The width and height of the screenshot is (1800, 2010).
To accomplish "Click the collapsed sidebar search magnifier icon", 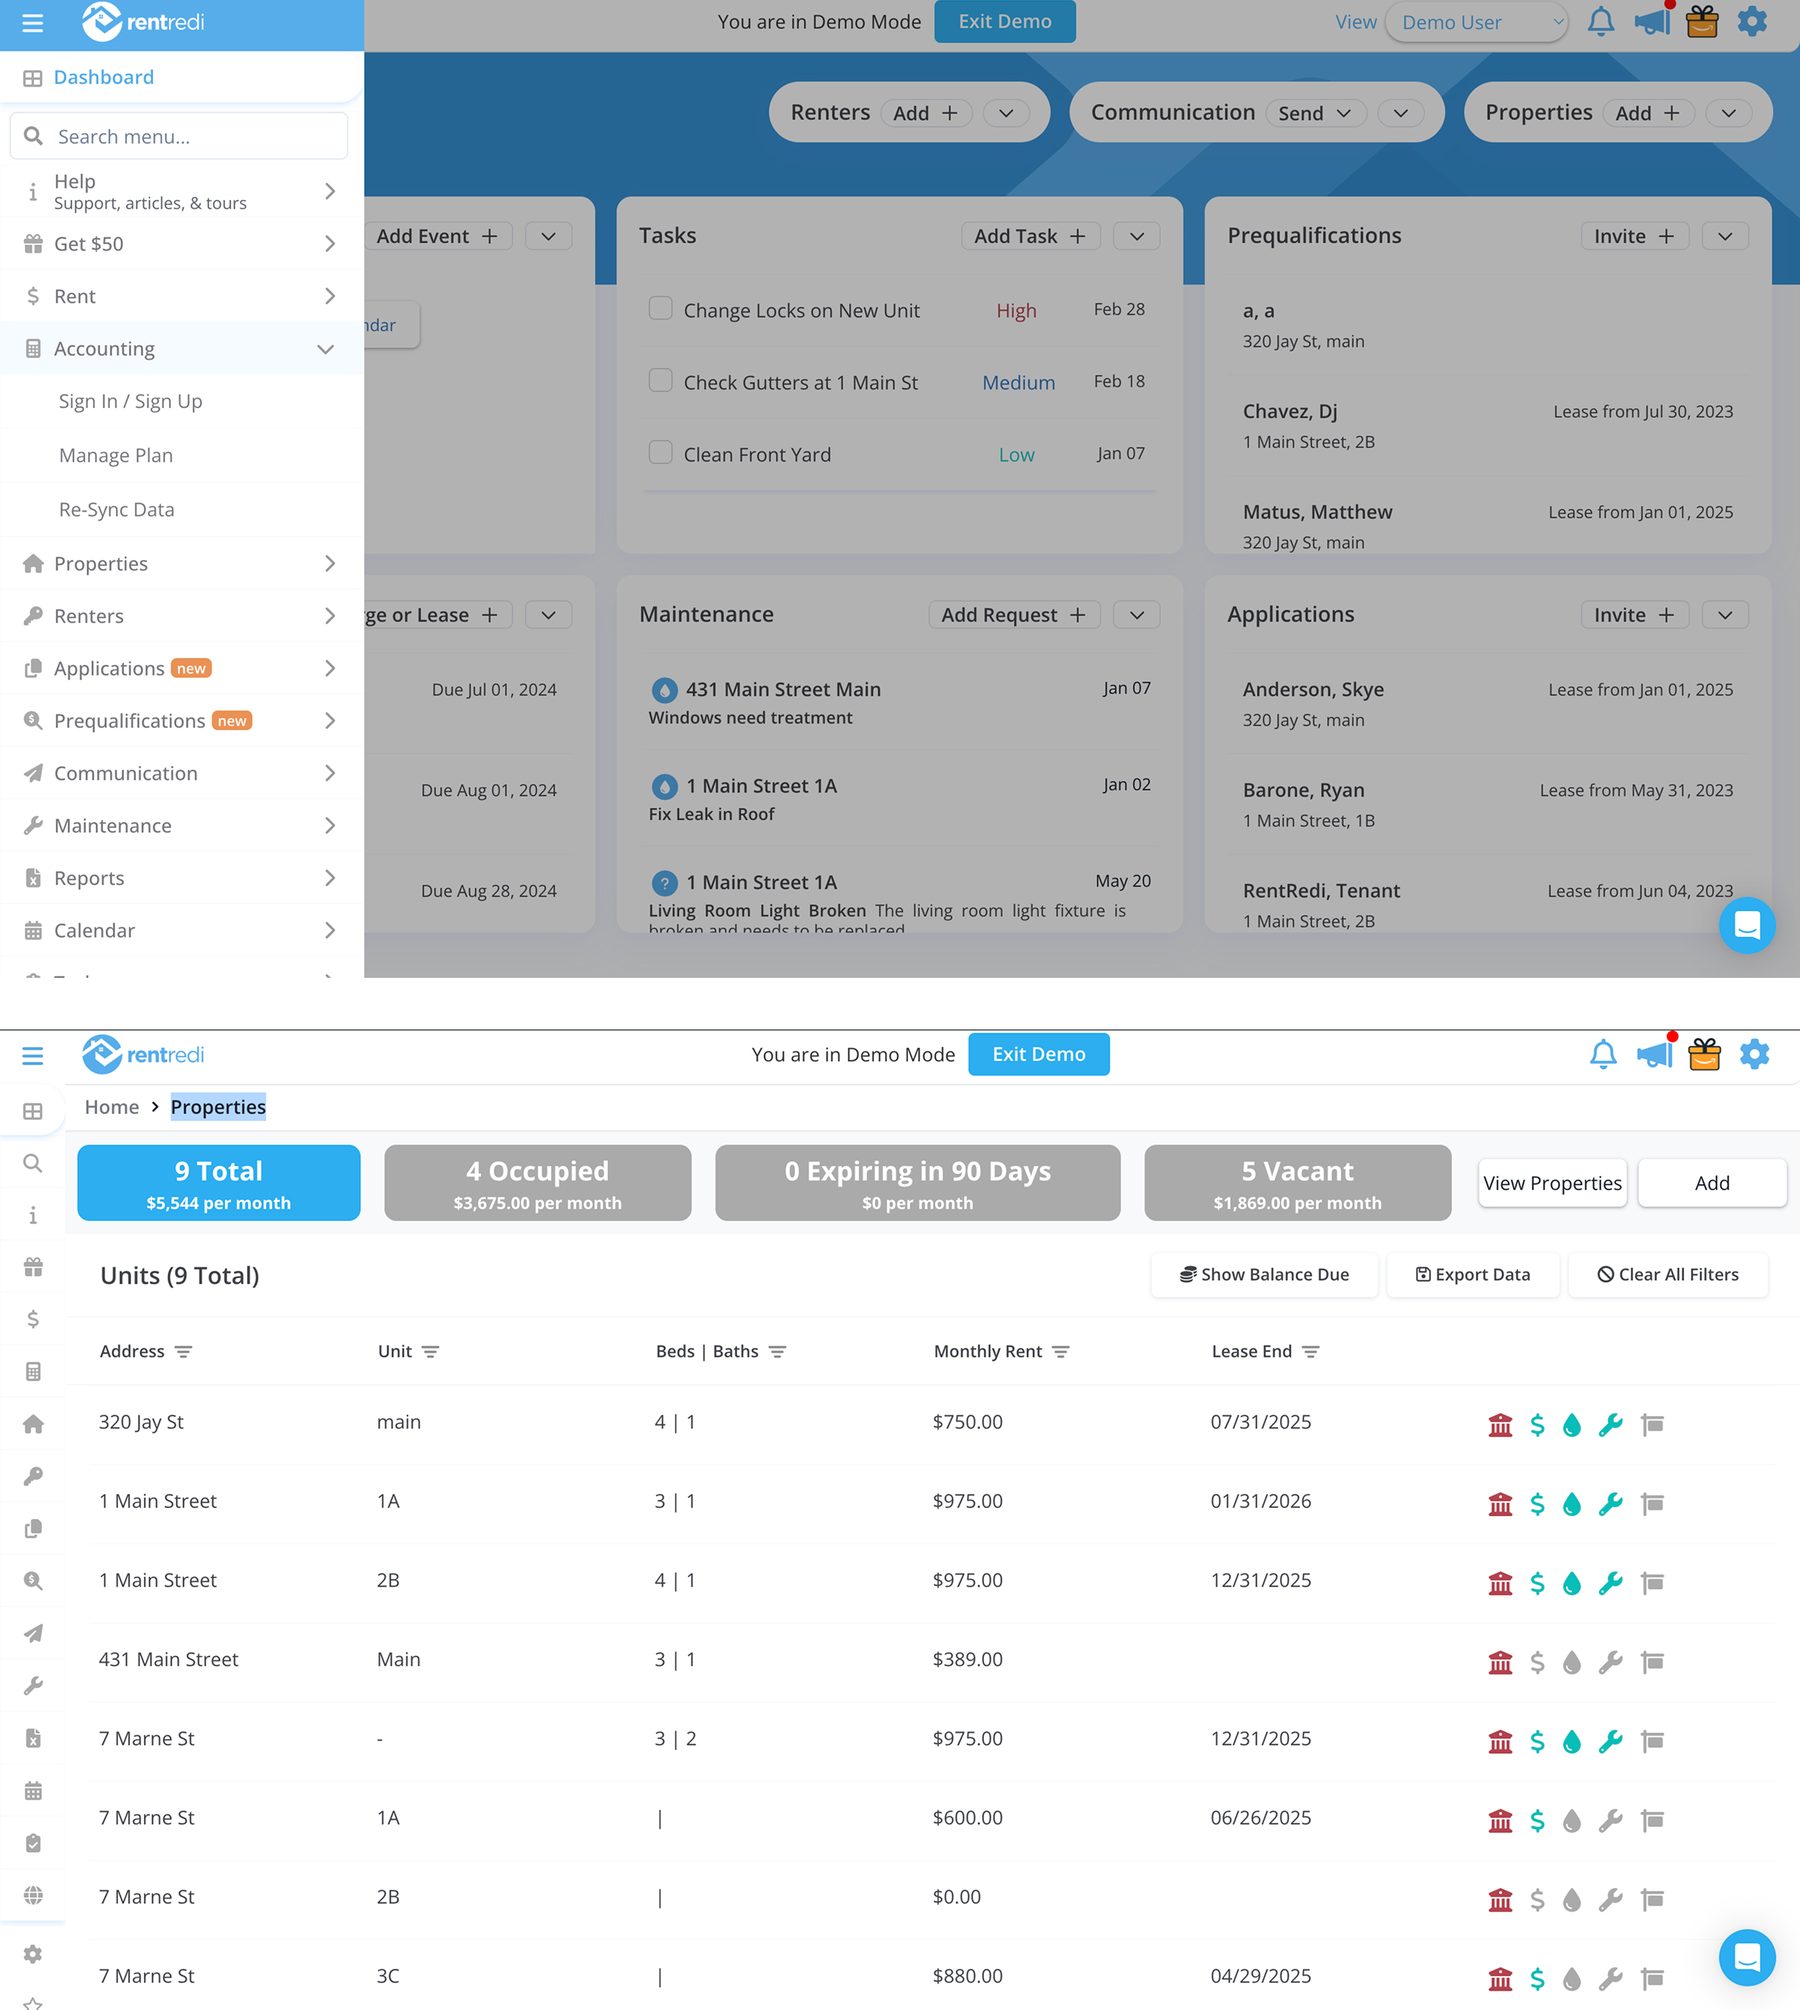I will (33, 1163).
